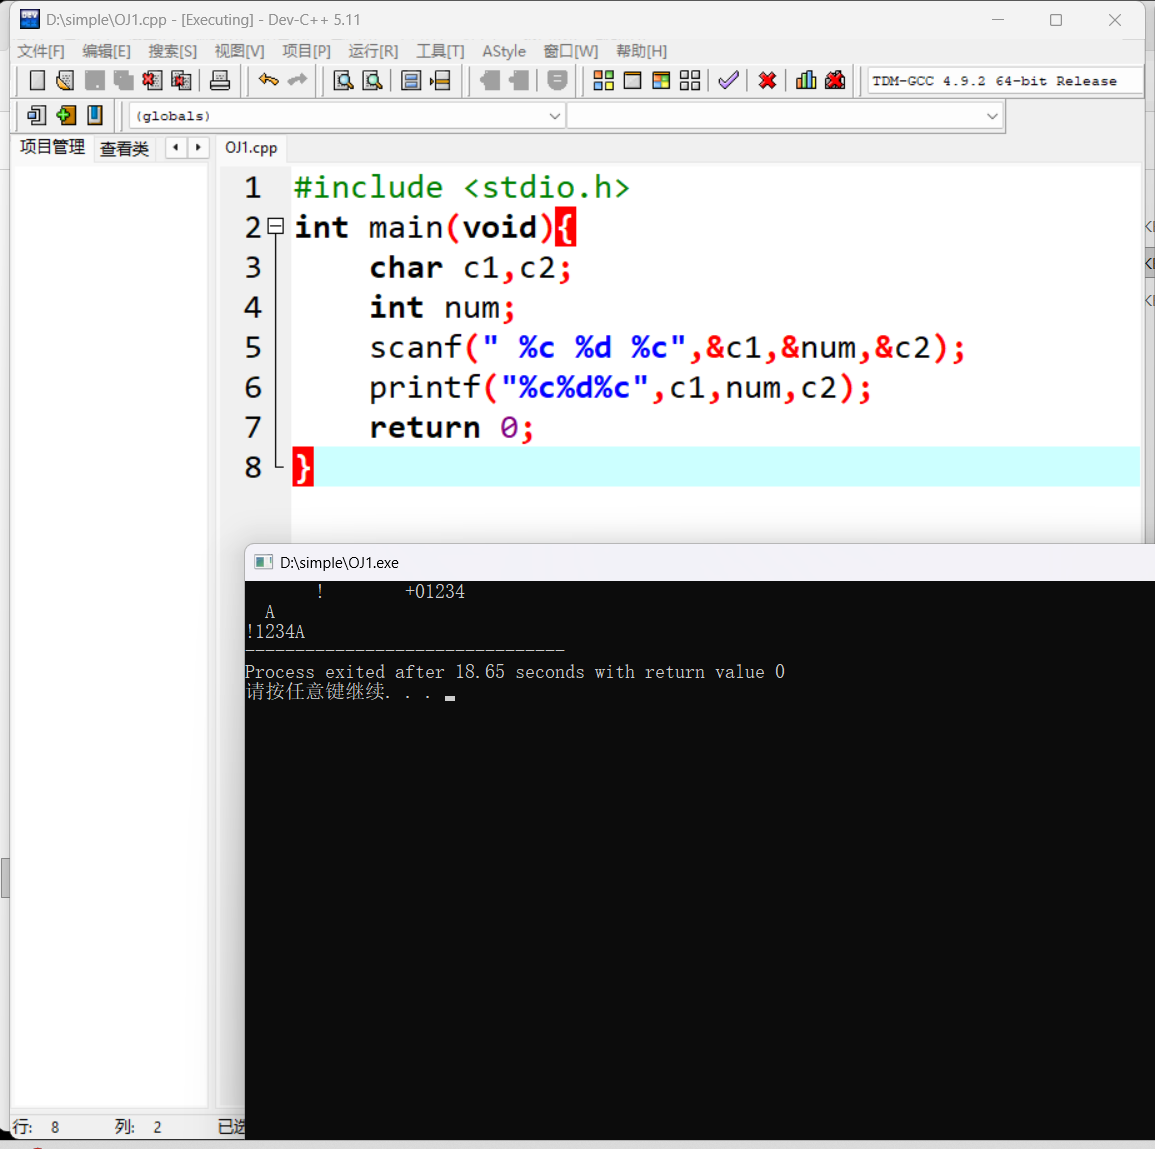Click 'return 0;' on line 7
The width and height of the screenshot is (1155, 1149).
coord(451,427)
